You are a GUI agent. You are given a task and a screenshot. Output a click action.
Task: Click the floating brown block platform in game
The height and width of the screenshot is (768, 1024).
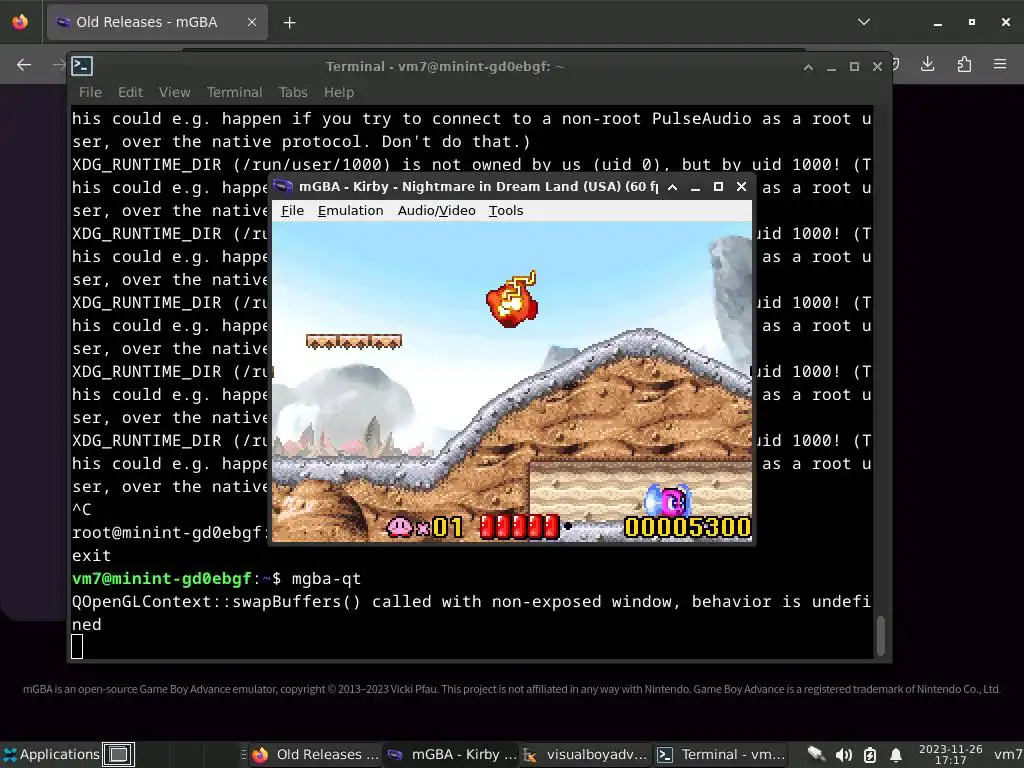(x=353, y=341)
